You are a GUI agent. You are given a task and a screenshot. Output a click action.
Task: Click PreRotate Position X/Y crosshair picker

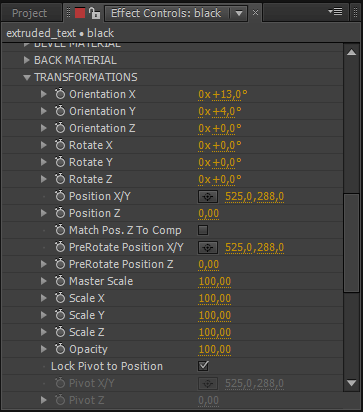(x=208, y=248)
